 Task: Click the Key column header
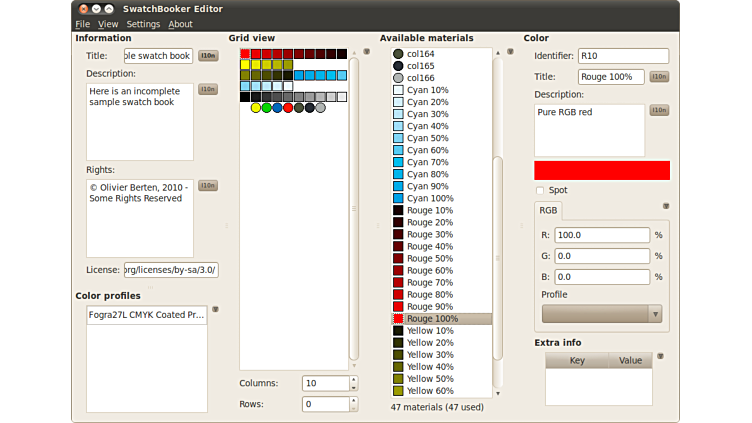[577, 361]
